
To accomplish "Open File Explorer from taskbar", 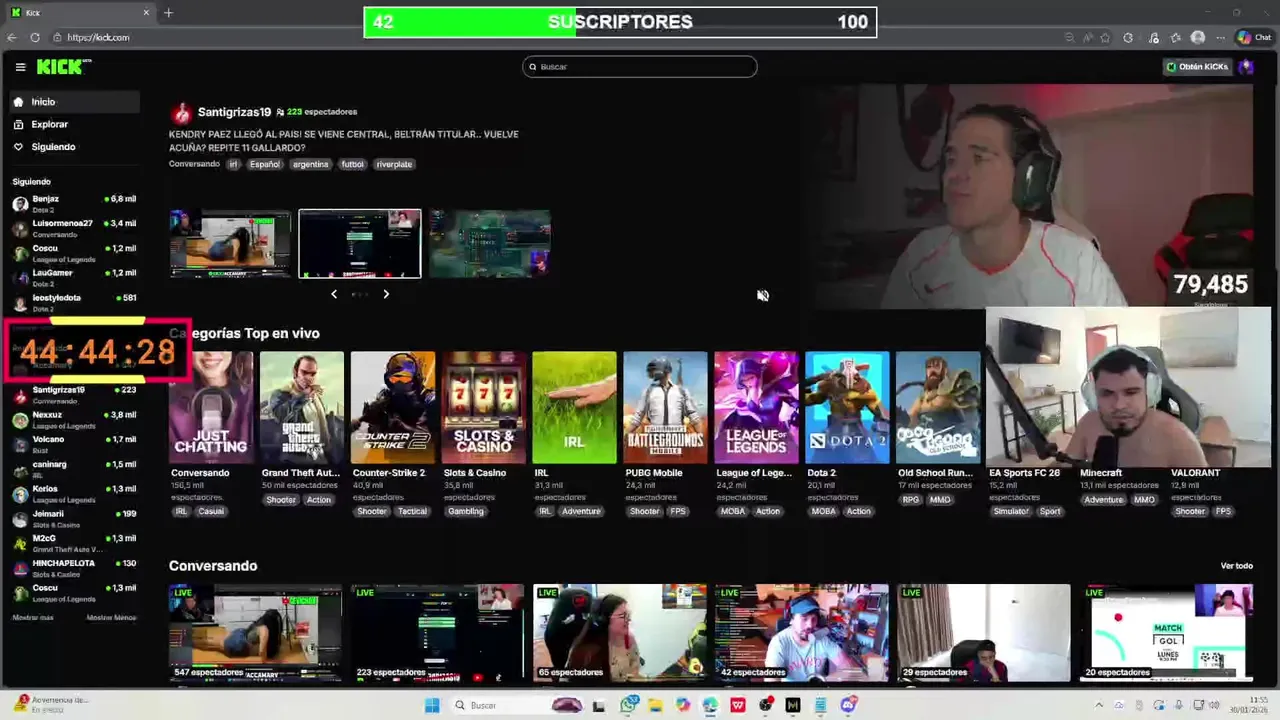I will pos(655,705).
